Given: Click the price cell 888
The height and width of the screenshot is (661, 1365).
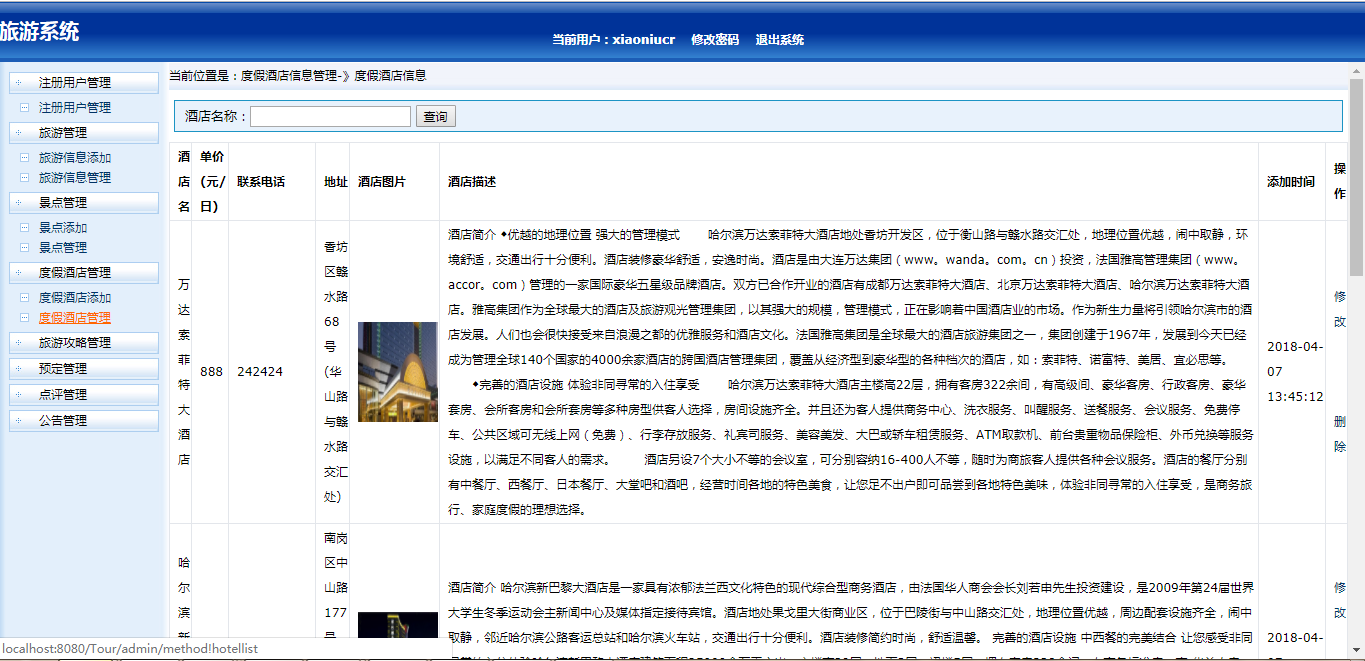Looking at the screenshot, I should (211, 372).
